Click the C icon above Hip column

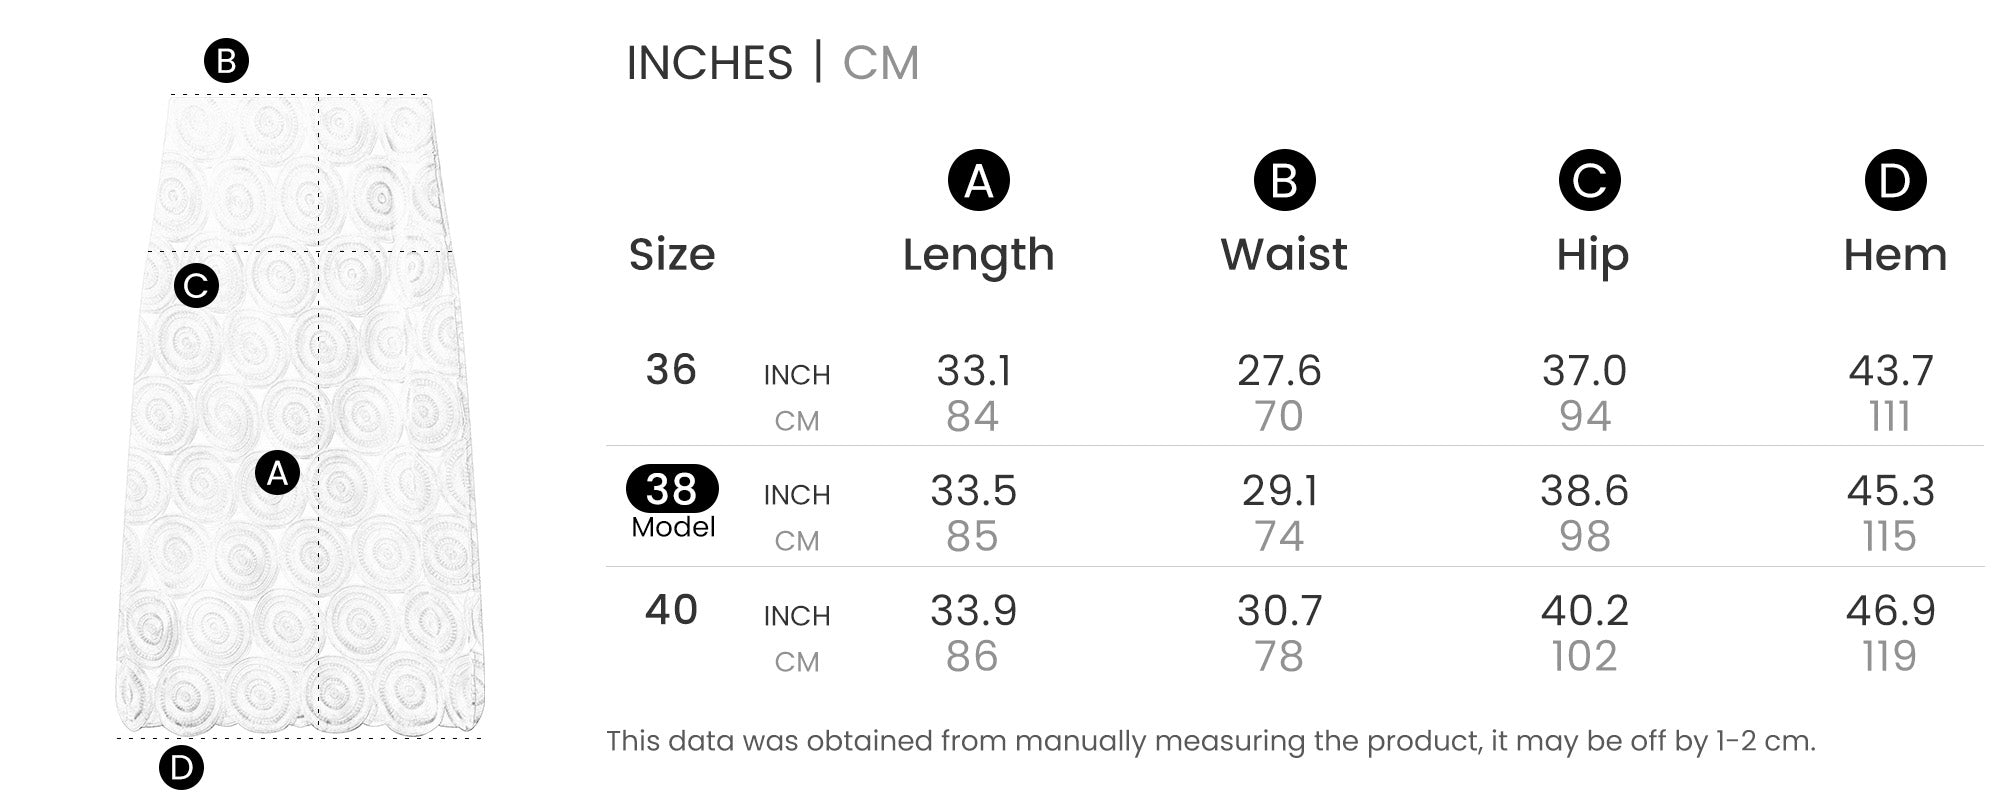point(1589,180)
